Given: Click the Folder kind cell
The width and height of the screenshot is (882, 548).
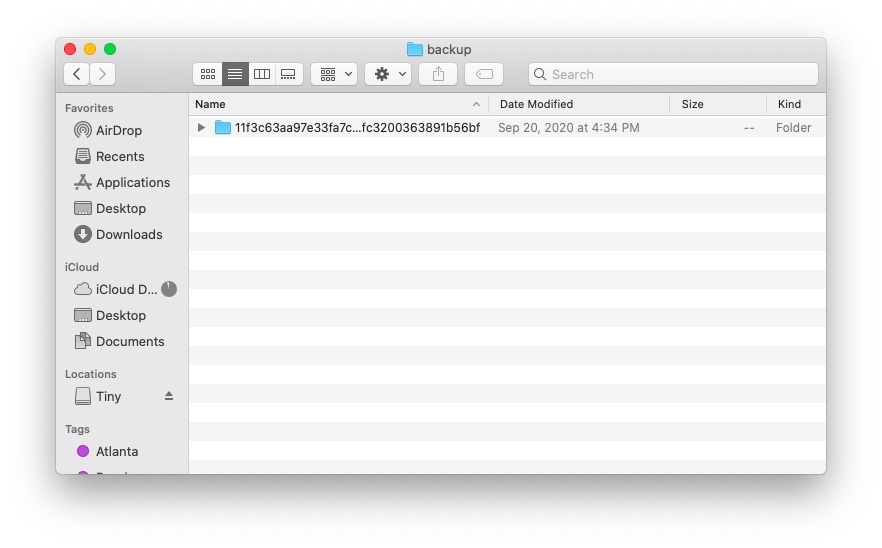Looking at the screenshot, I should tap(793, 128).
